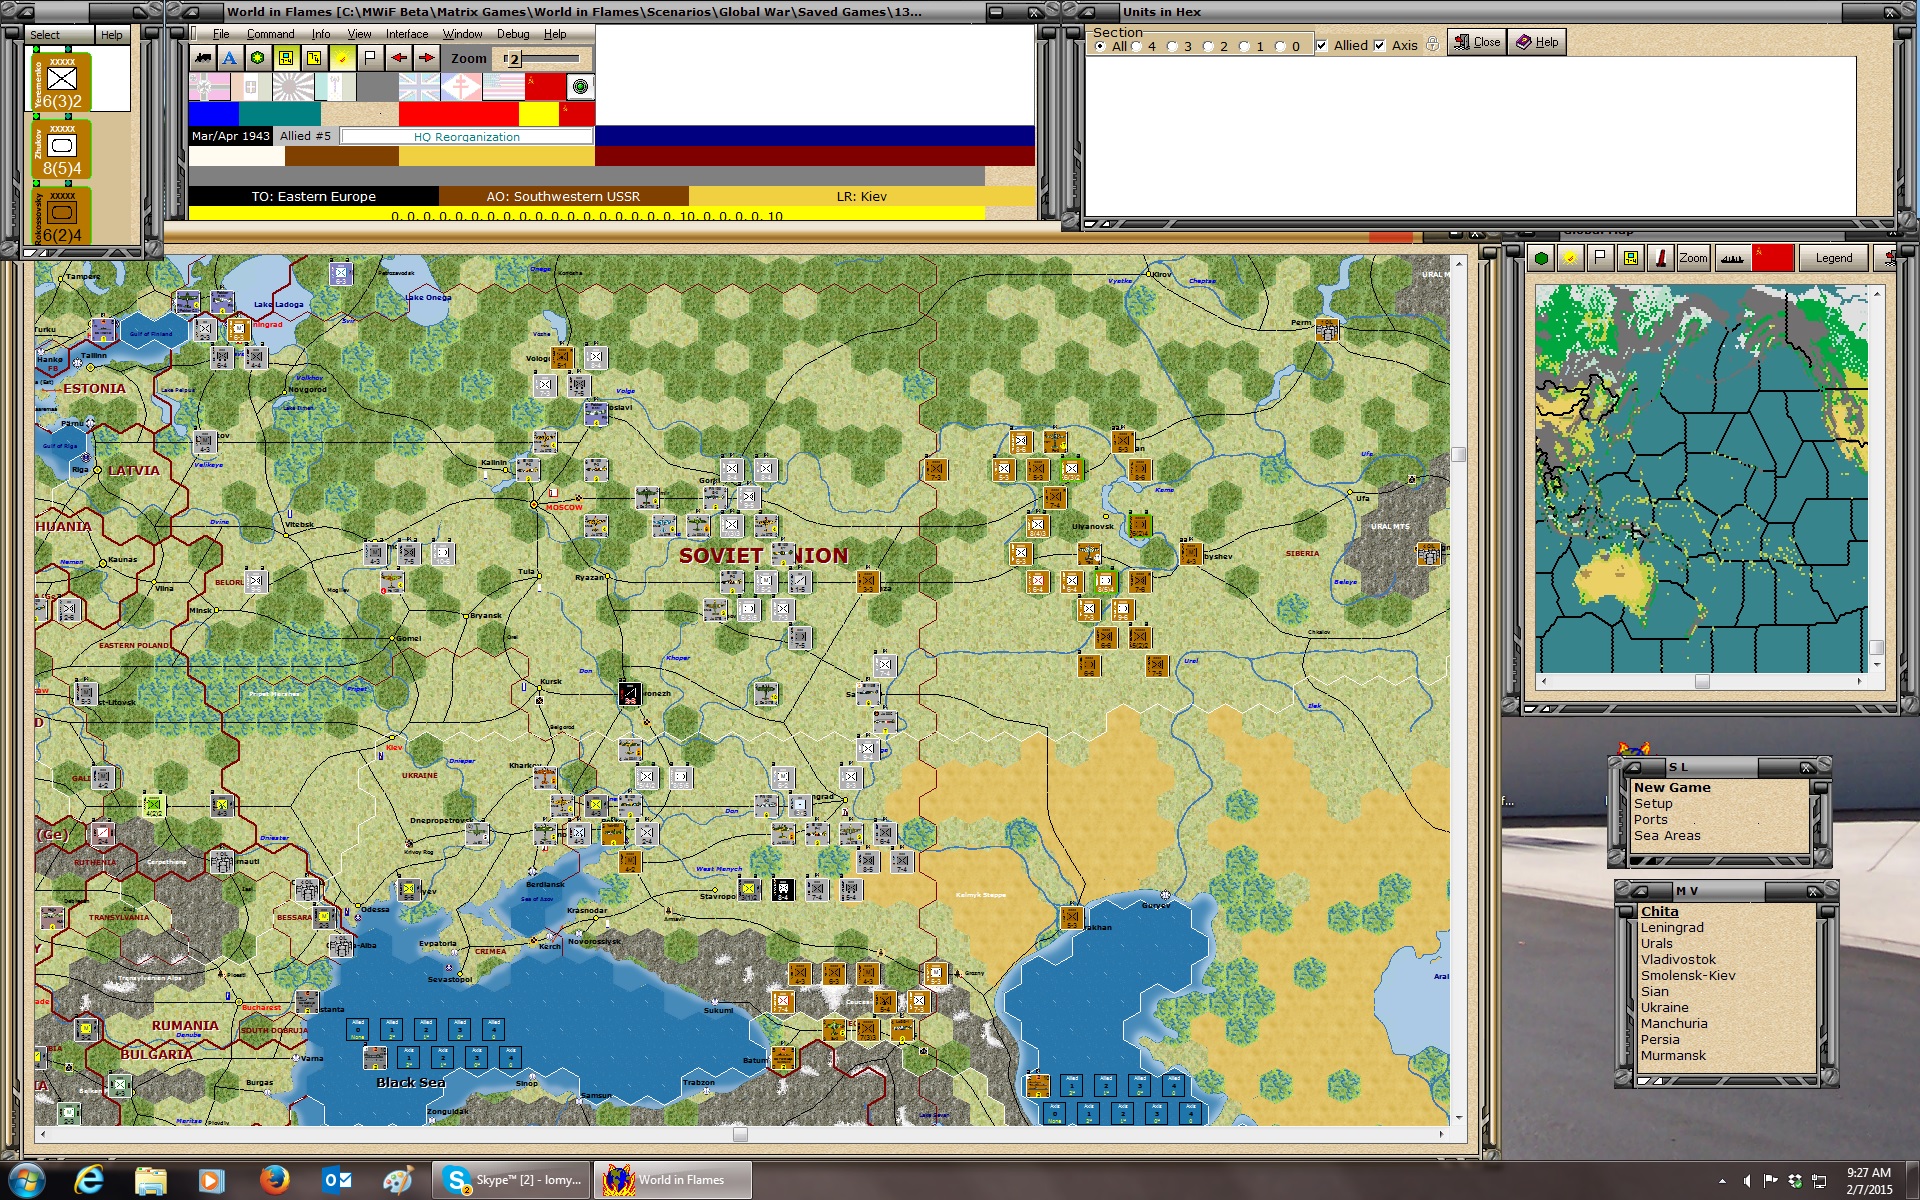The width and height of the screenshot is (1920, 1200).
Task: Click the Legend button in Global Map
Action: click(1833, 258)
